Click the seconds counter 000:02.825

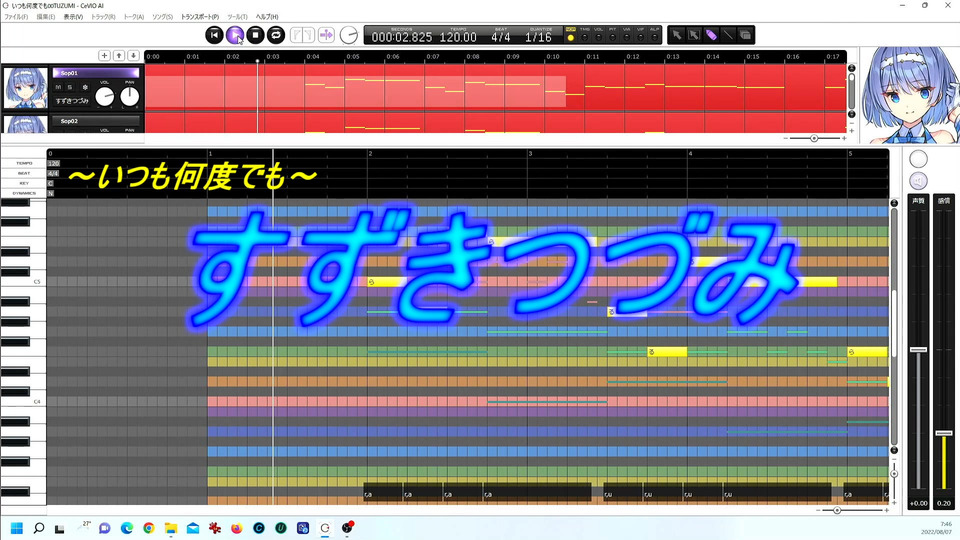click(x=402, y=37)
